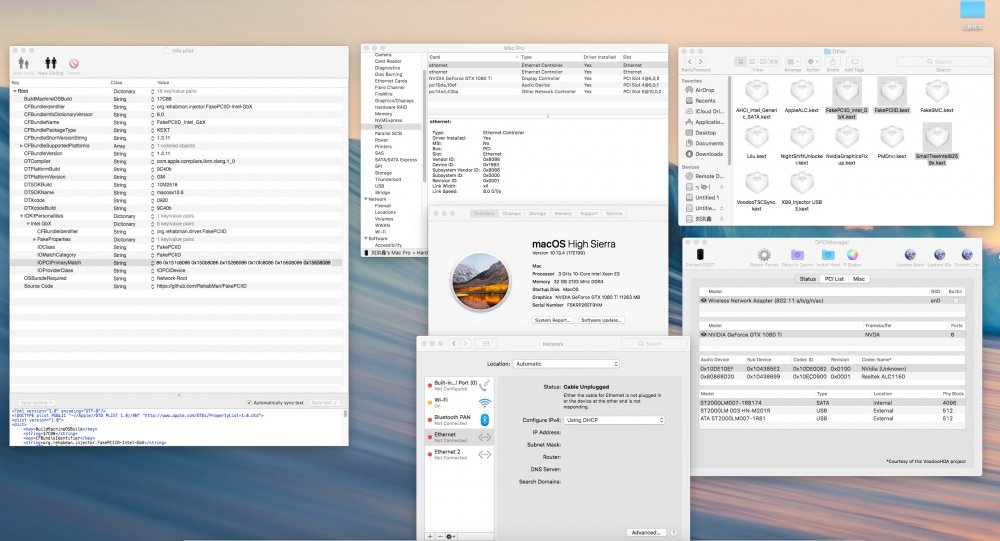Select NvidiaGraphicsFixup.kext file icon
Screen dimensions: 1000x541
[x=847, y=137]
